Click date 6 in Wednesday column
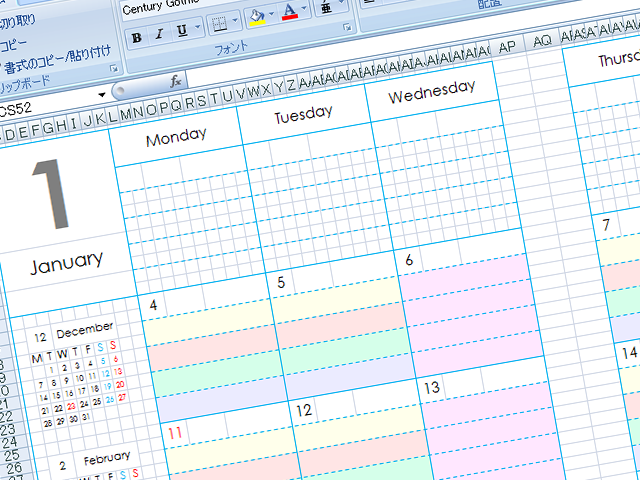 coord(409,260)
